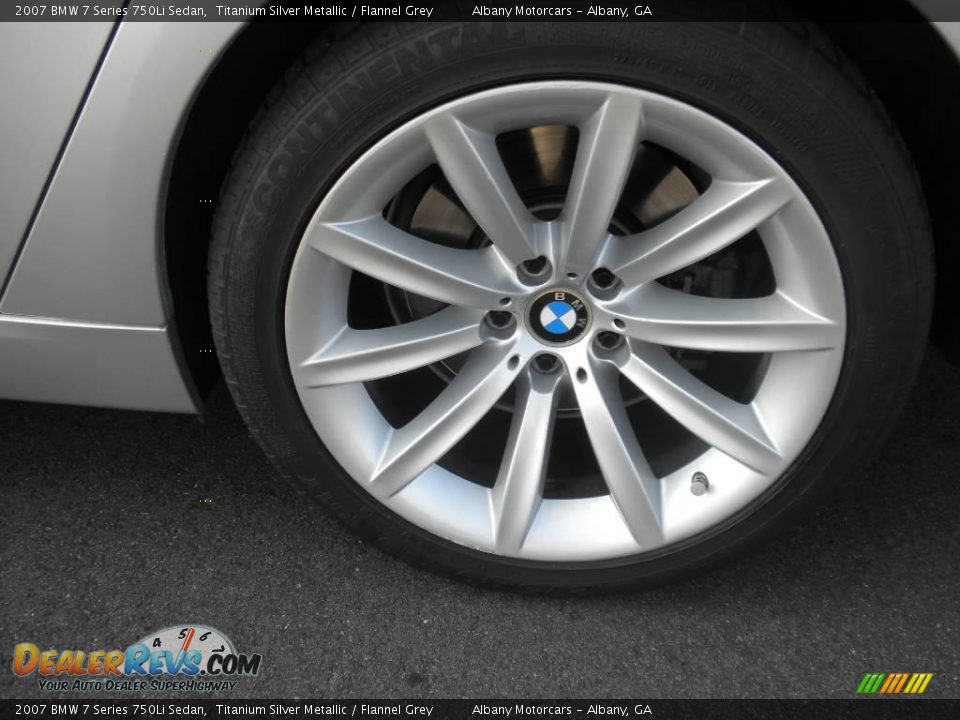Click "Titanium Silver Metallic / Flannel Grey" in top caption
Image resolution: width=960 pixels, height=720 pixels.
[324, 10]
